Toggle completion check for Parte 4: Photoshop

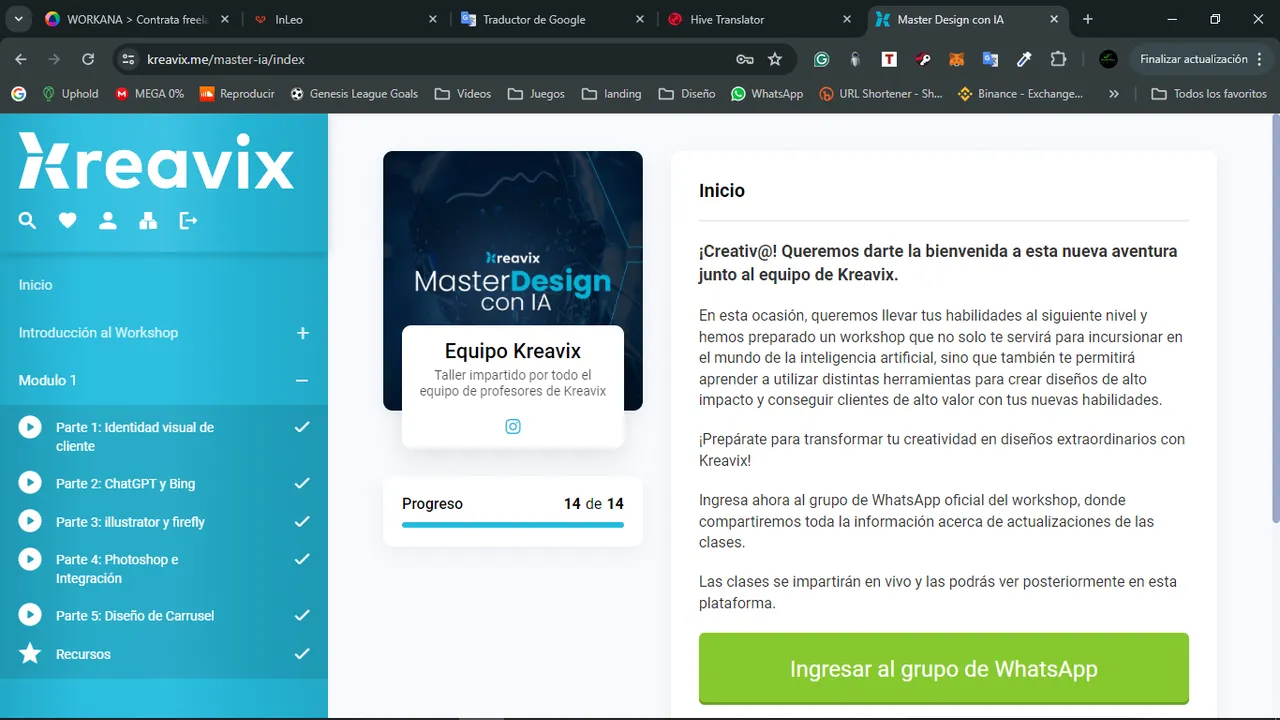(301, 559)
